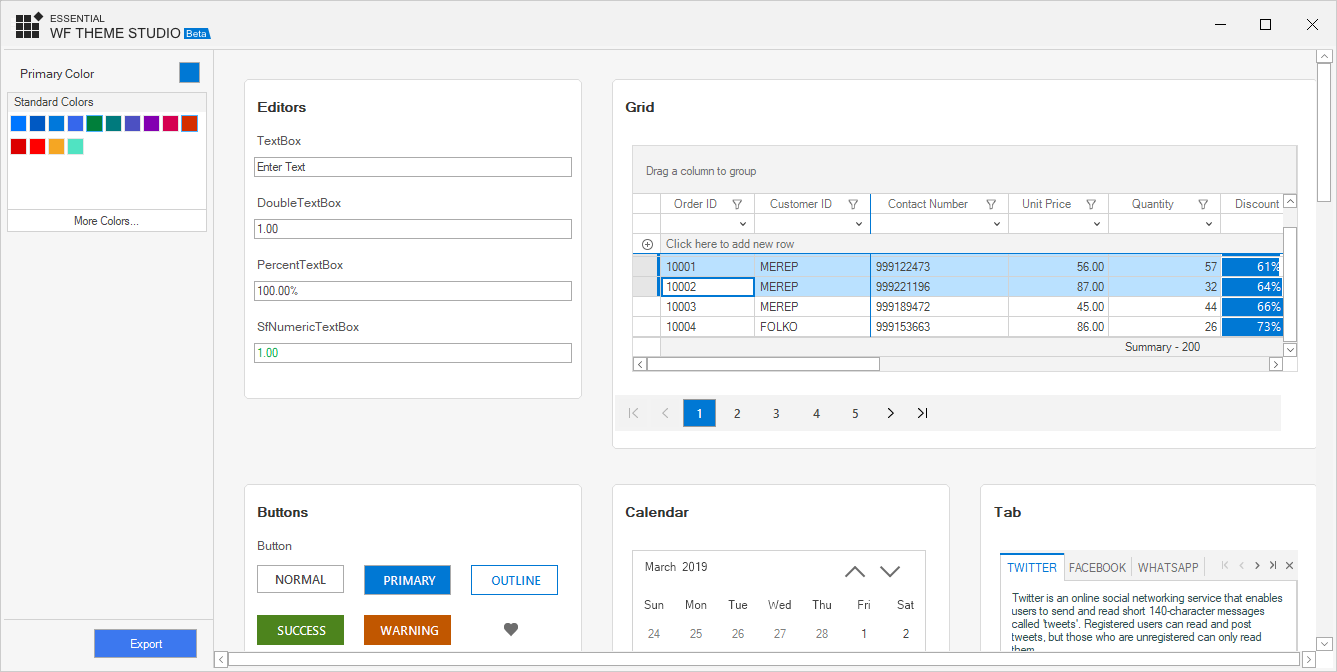Click the PercentTextBox input field
This screenshot has width=1337, height=672.
pyautogui.click(x=412, y=291)
